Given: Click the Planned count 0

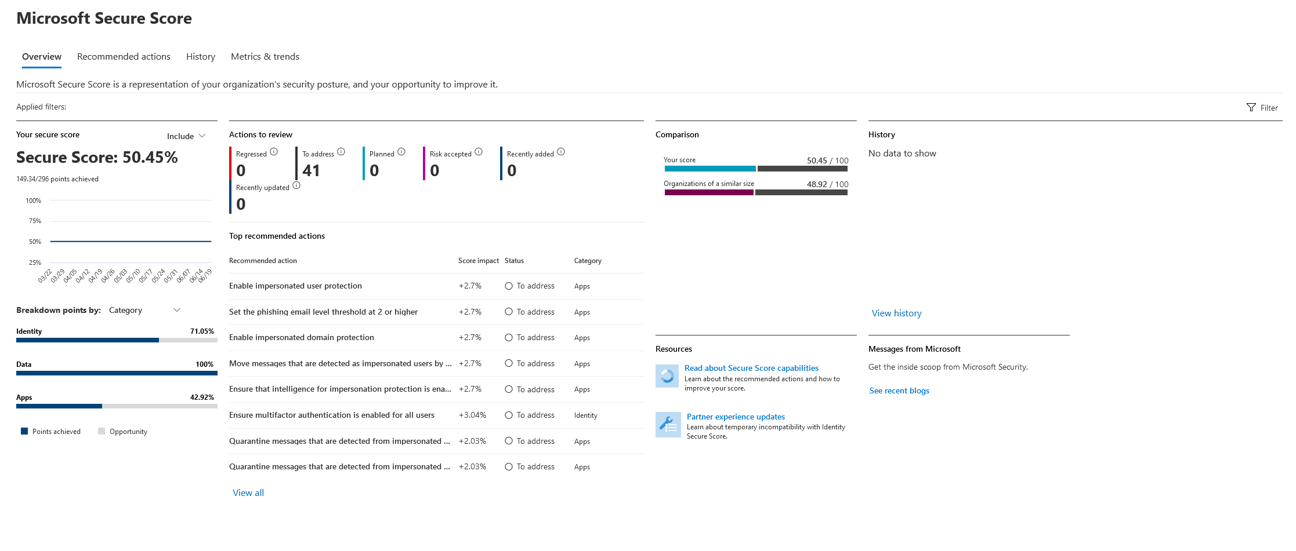Looking at the screenshot, I should click(x=374, y=171).
